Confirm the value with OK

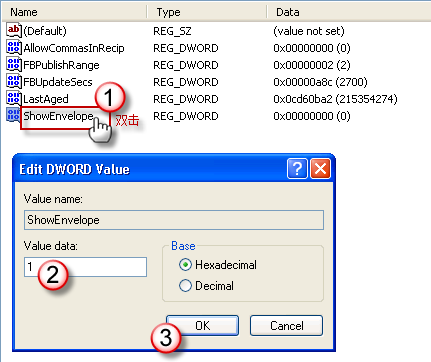pos(203,325)
